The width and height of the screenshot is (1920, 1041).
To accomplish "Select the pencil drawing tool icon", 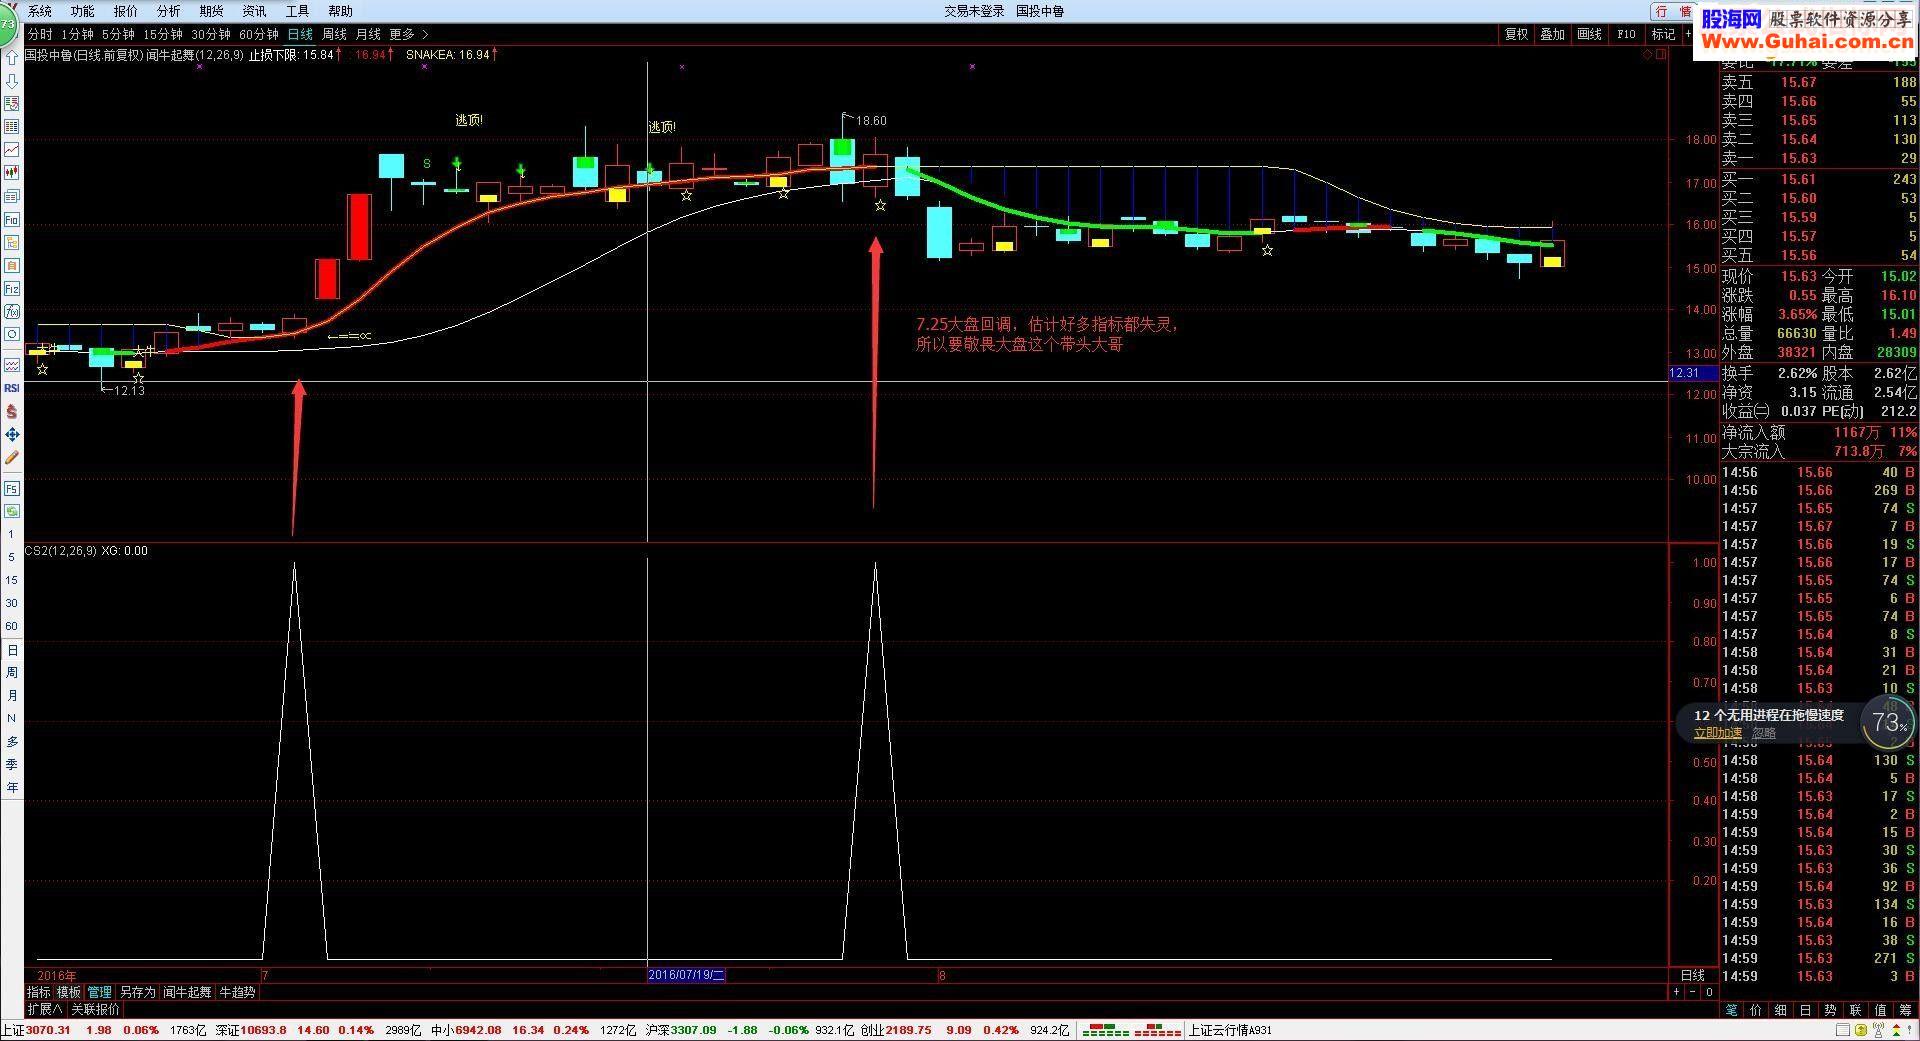I will coord(12,457).
